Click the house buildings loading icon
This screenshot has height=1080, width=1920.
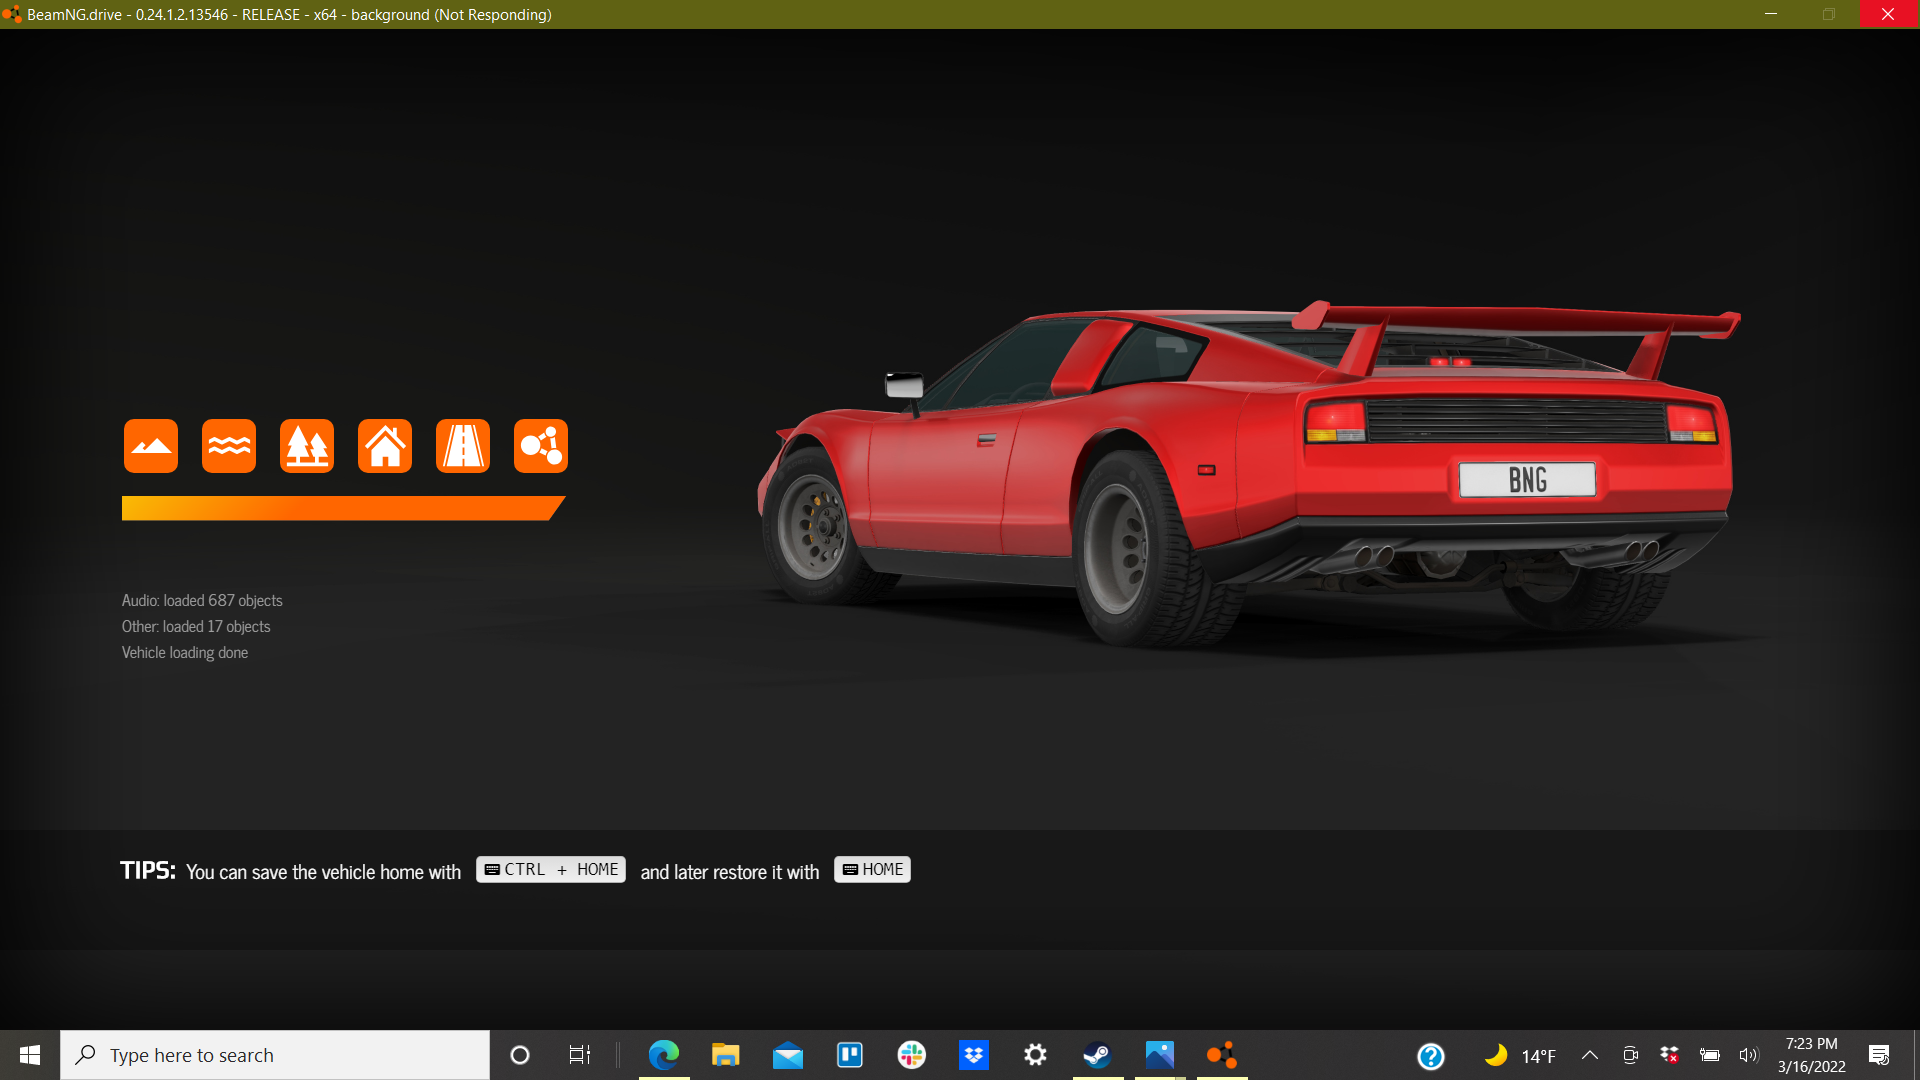pyautogui.click(x=385, y=446)
